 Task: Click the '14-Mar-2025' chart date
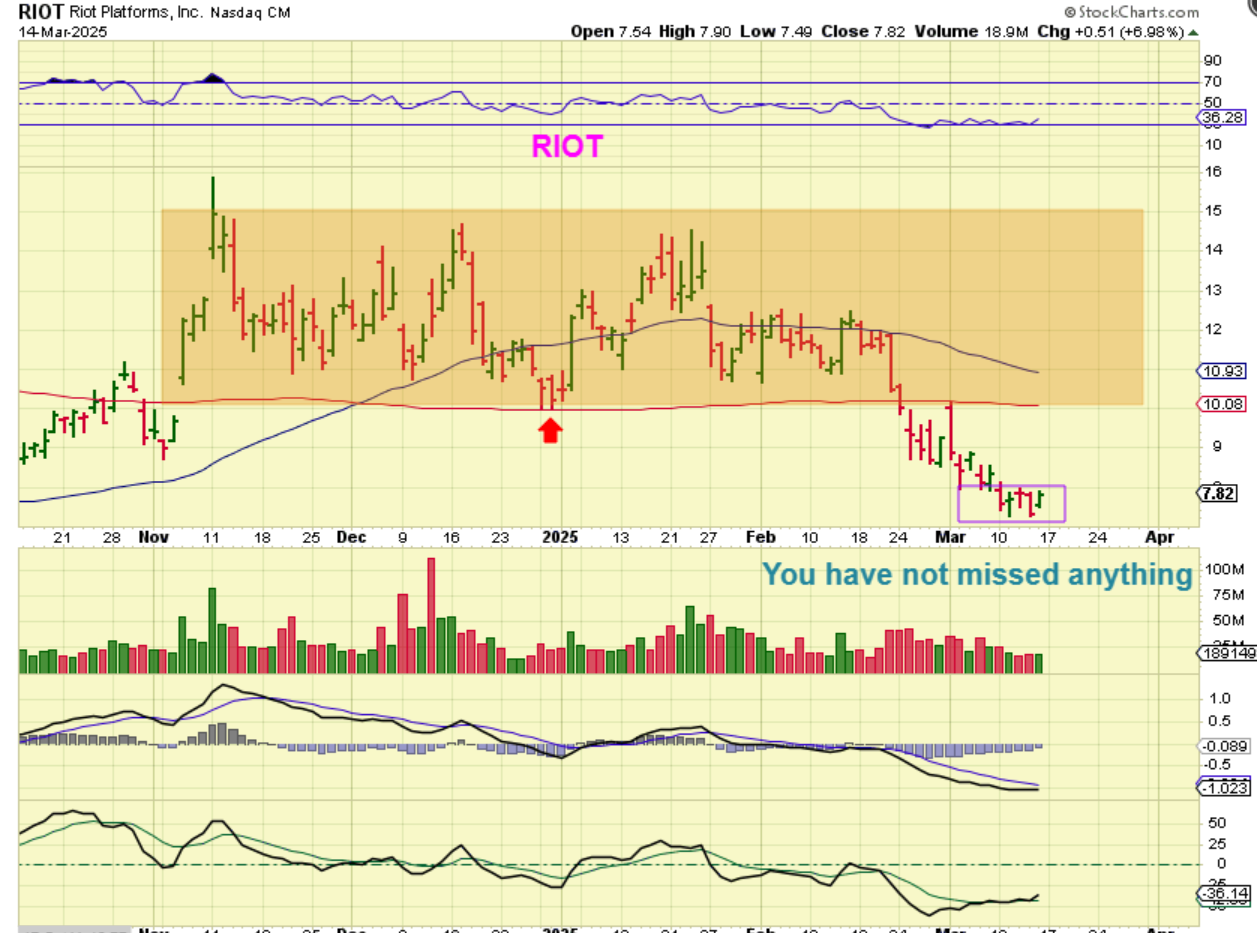[63, 31]
